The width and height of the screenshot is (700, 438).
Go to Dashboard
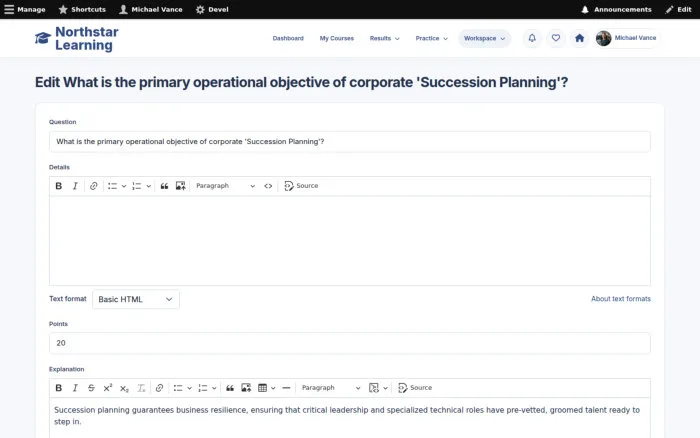[288, 38]
